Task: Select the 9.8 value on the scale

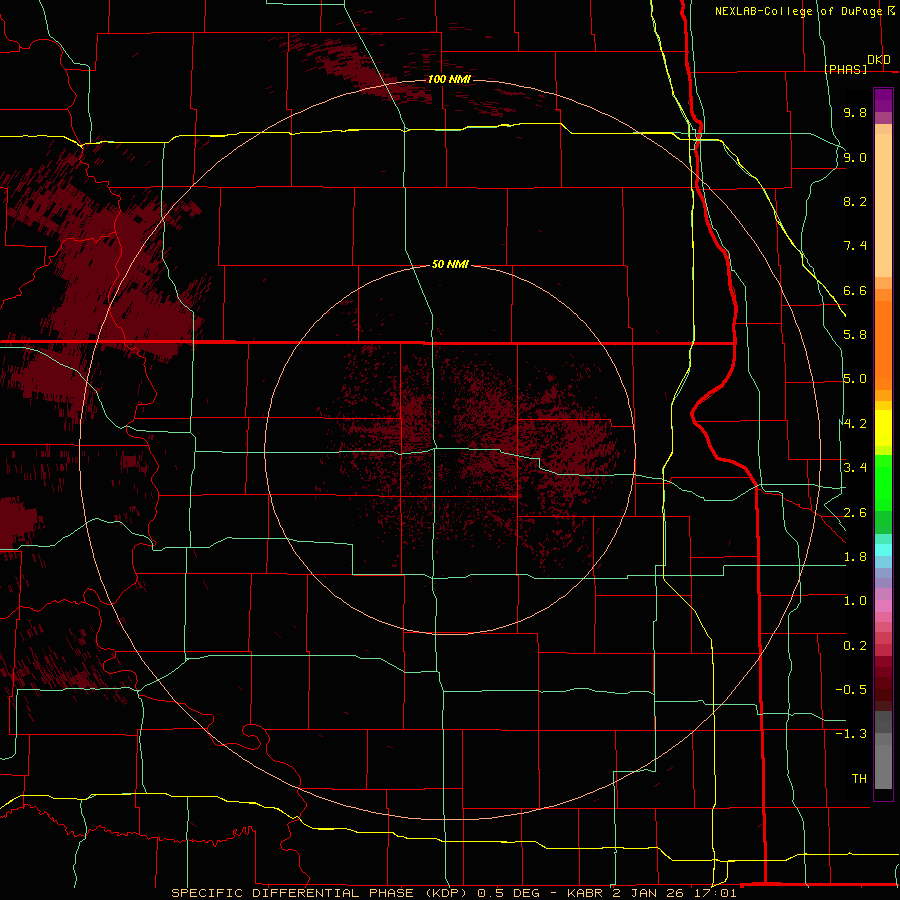Action: point(855,112)
